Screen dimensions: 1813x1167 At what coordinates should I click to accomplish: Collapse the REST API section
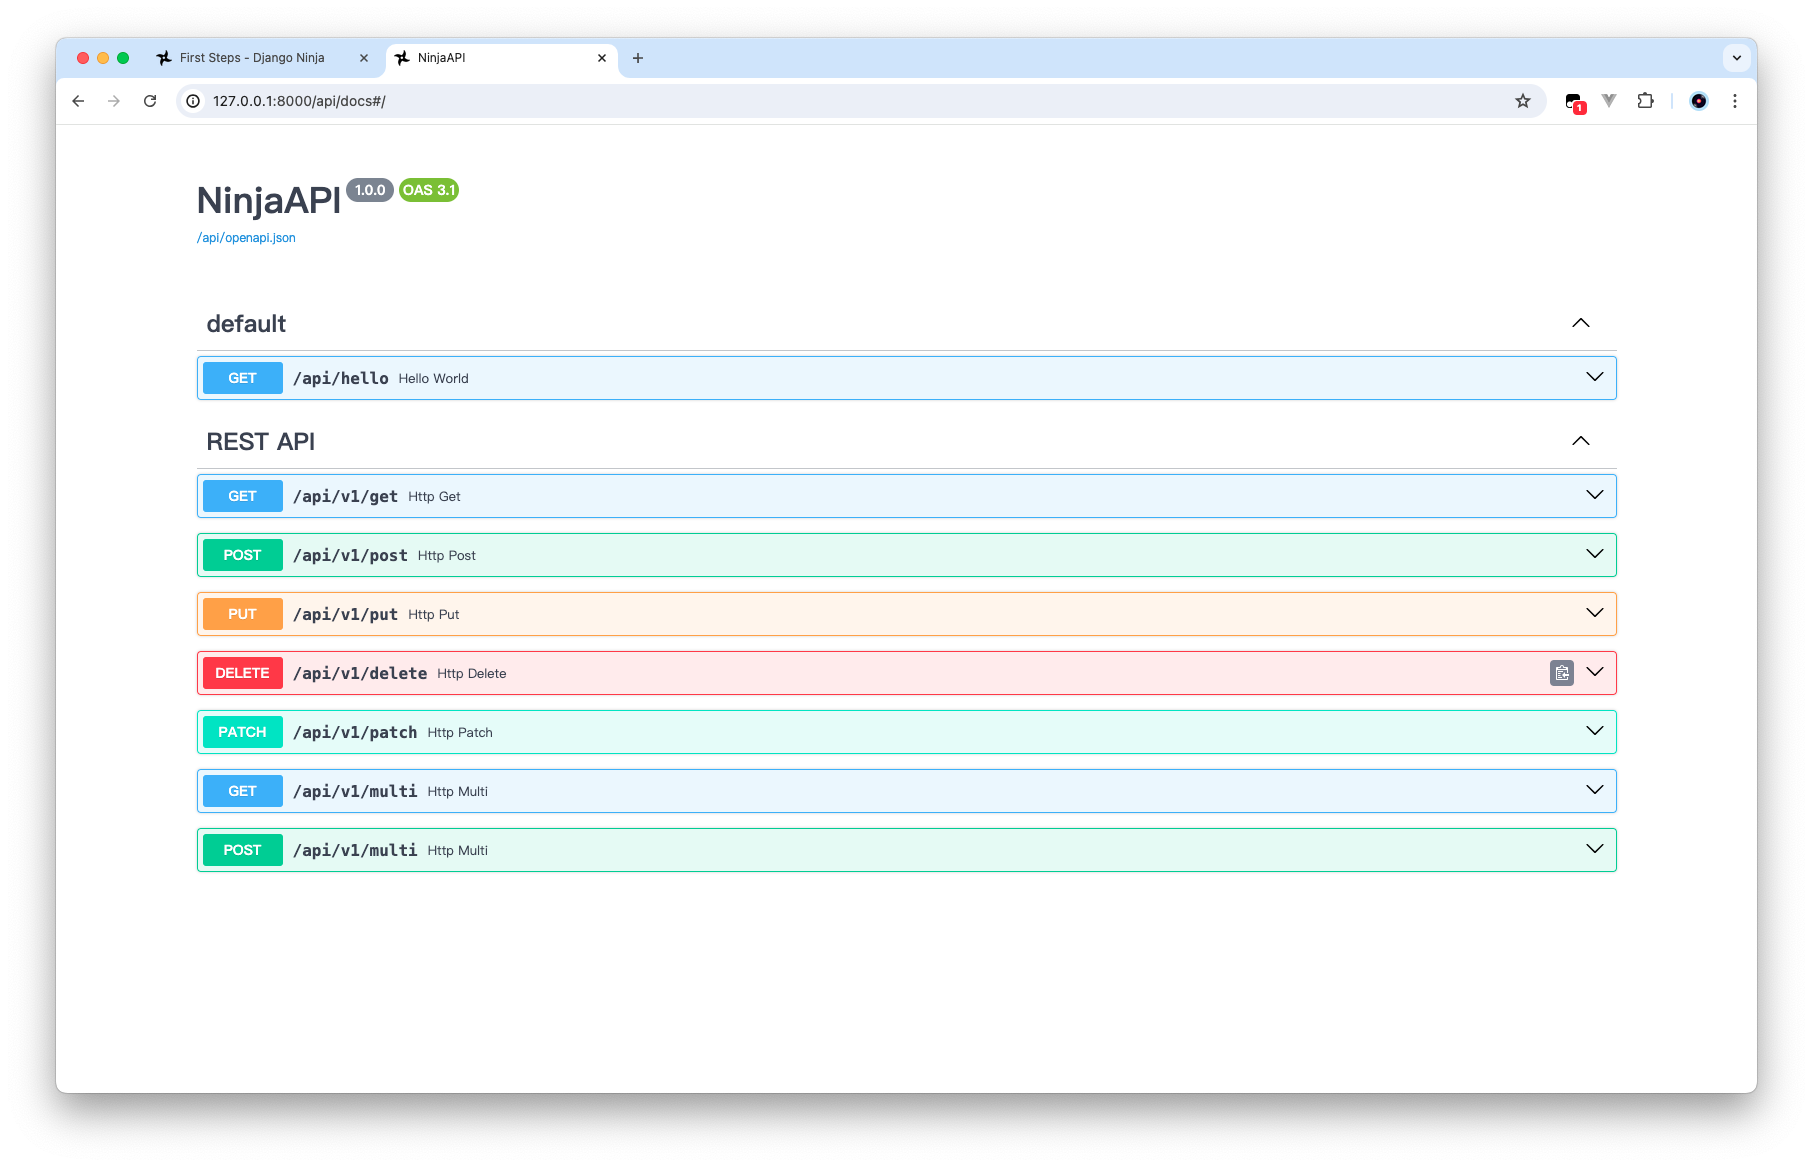pyautogui.click(x=1581, y=441)
